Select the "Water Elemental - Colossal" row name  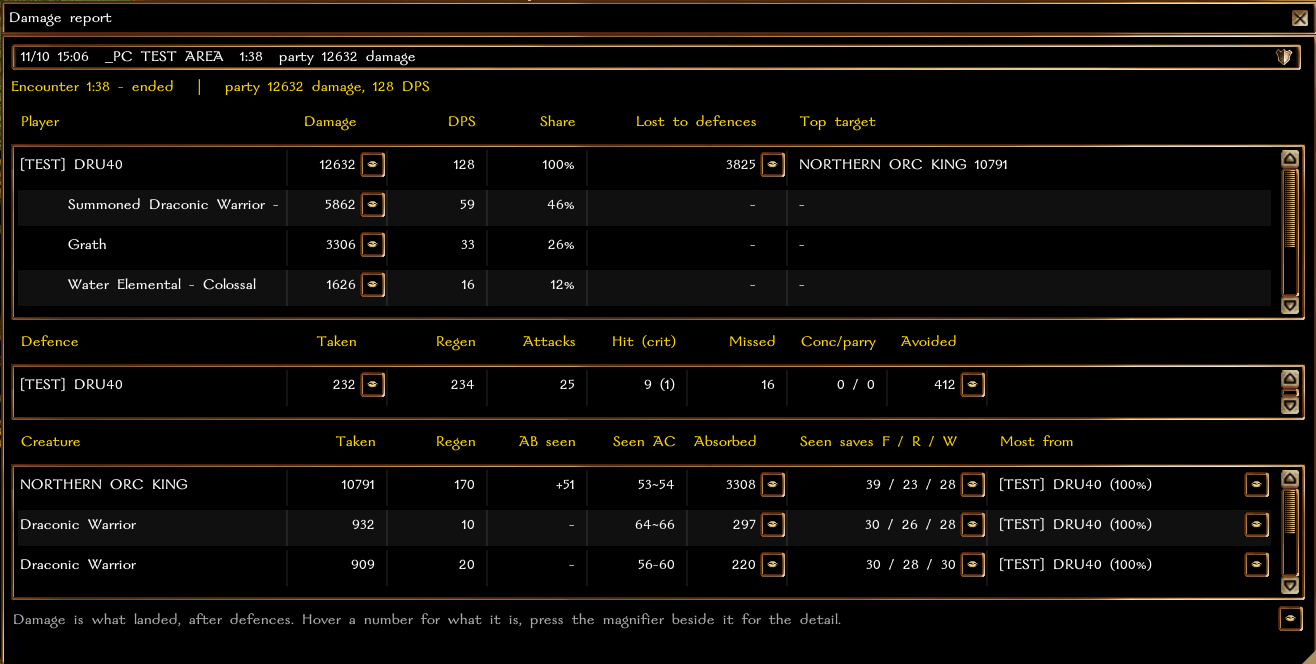162,285
